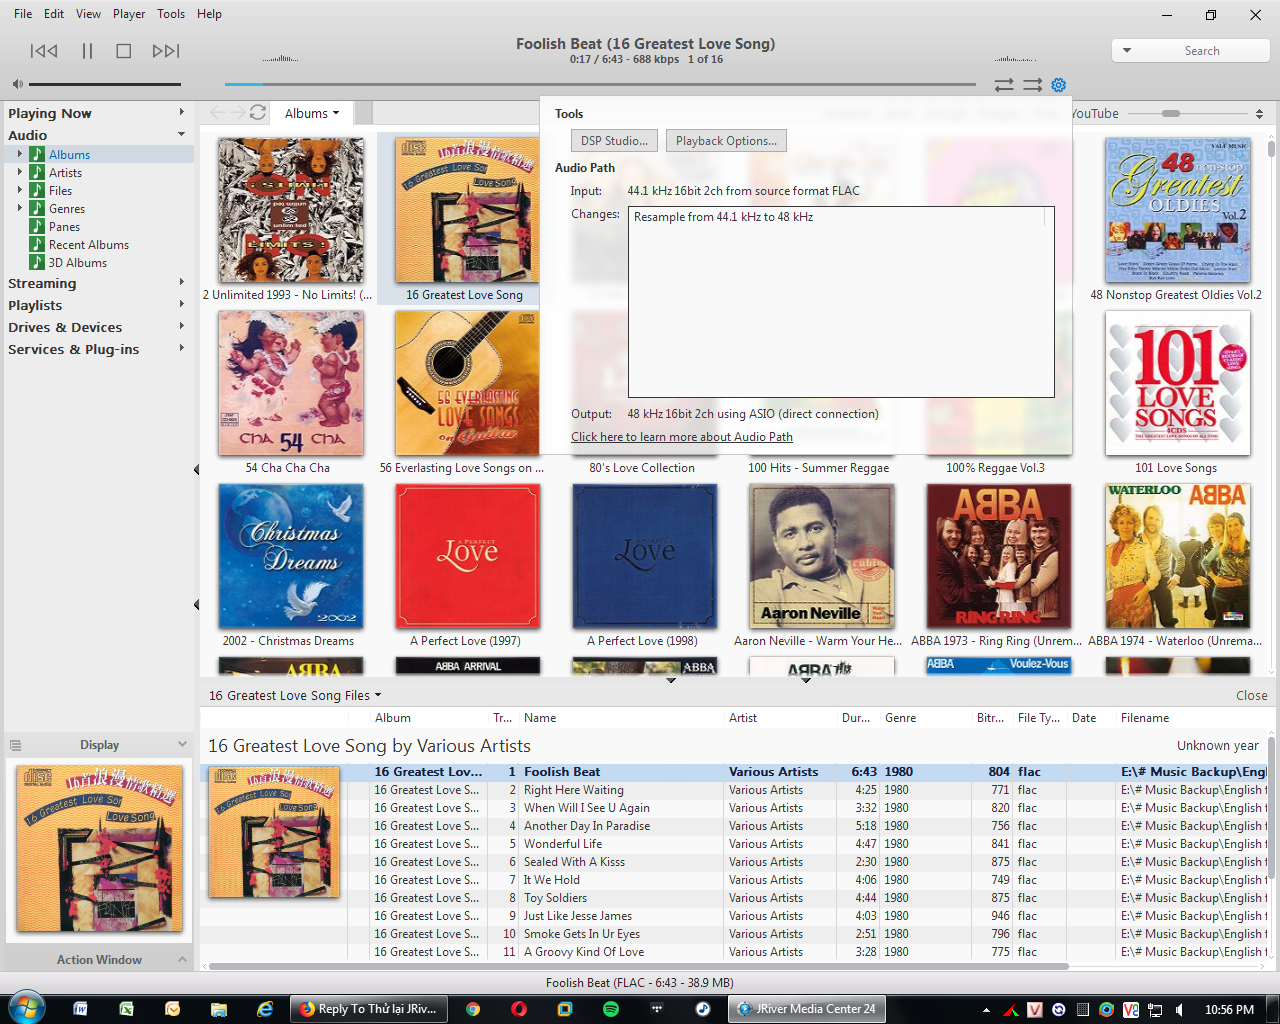
Task: Select the Artists music note icon
Action: click(37, 172)
